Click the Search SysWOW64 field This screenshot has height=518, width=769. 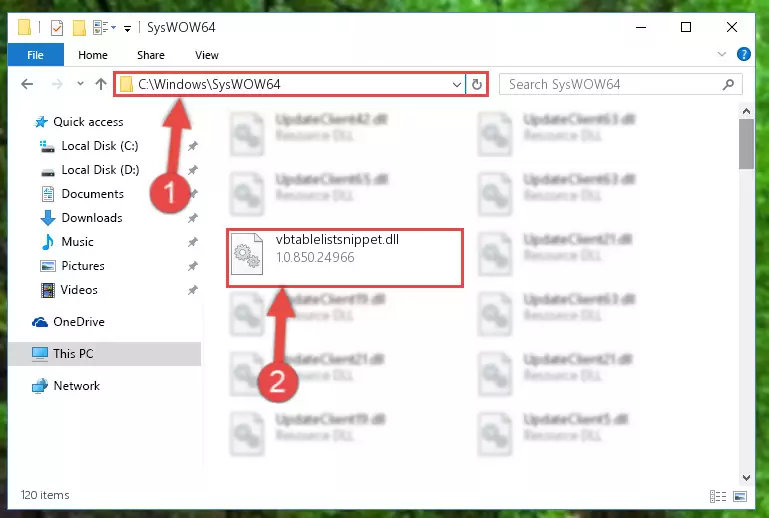tap(620, 84)
